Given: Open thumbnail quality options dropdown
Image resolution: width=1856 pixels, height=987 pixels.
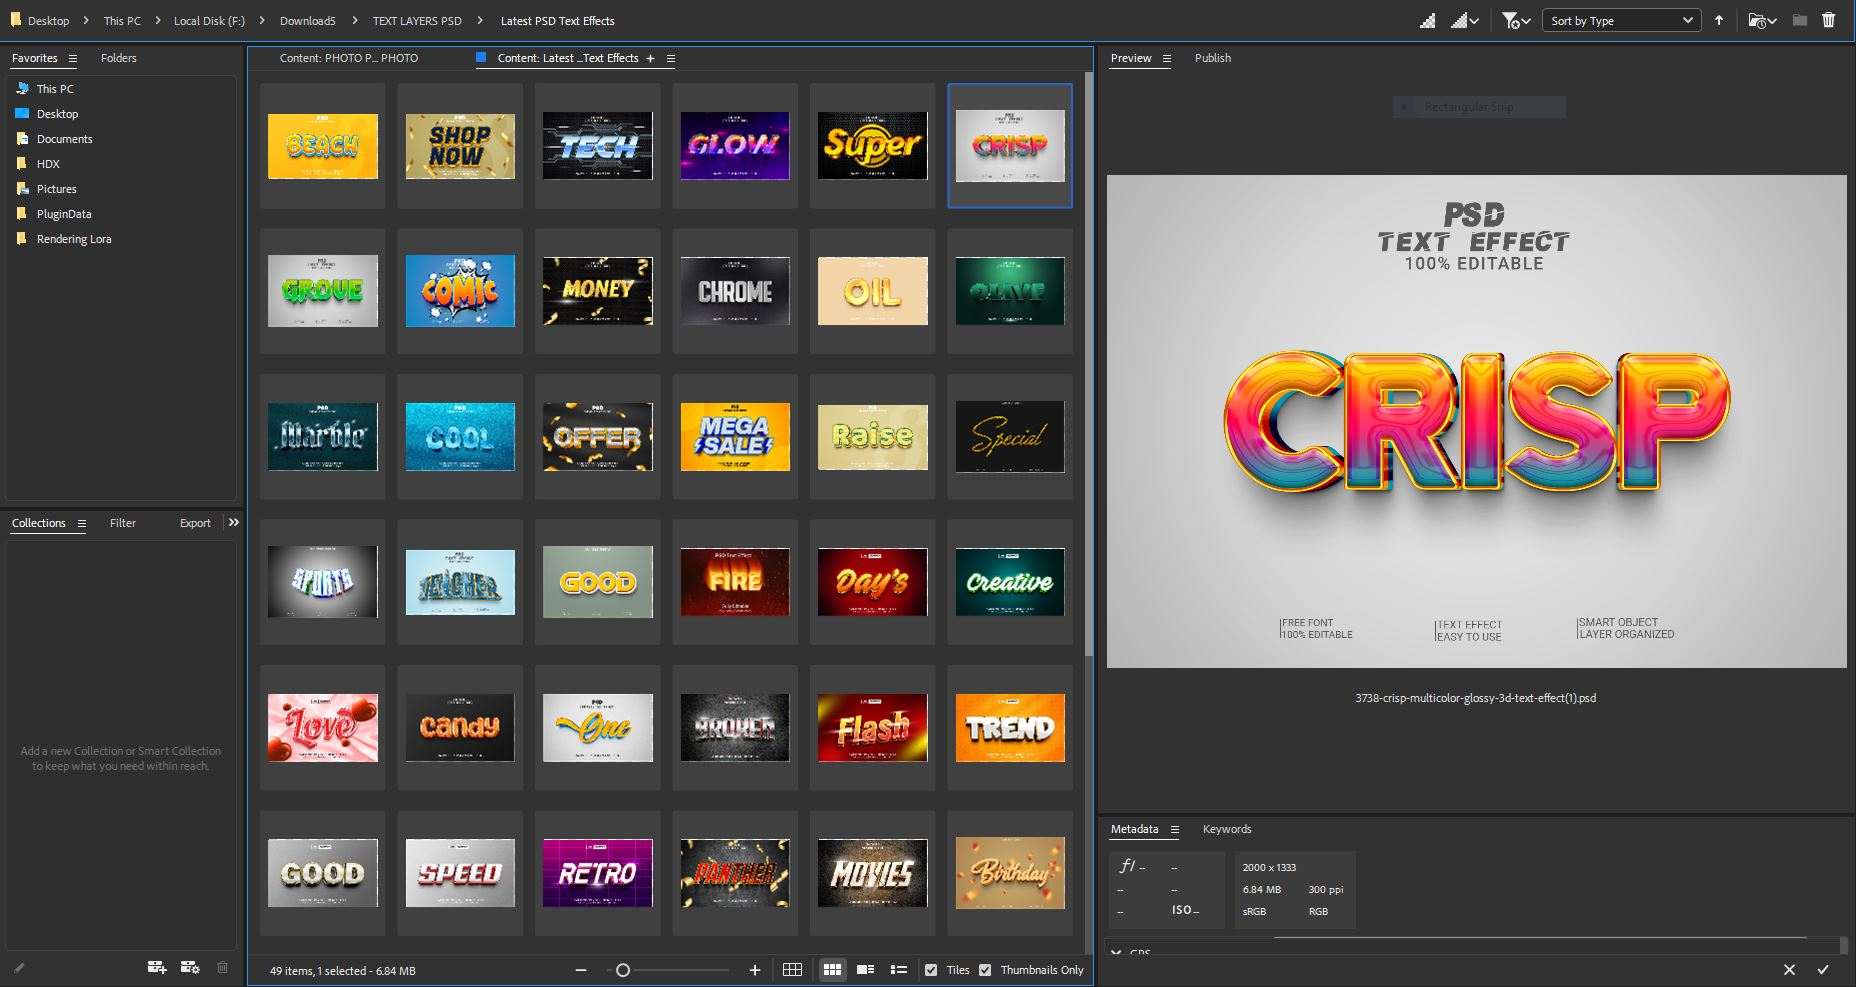Looking at the screenshot, I should click(x=1466, y=20).
